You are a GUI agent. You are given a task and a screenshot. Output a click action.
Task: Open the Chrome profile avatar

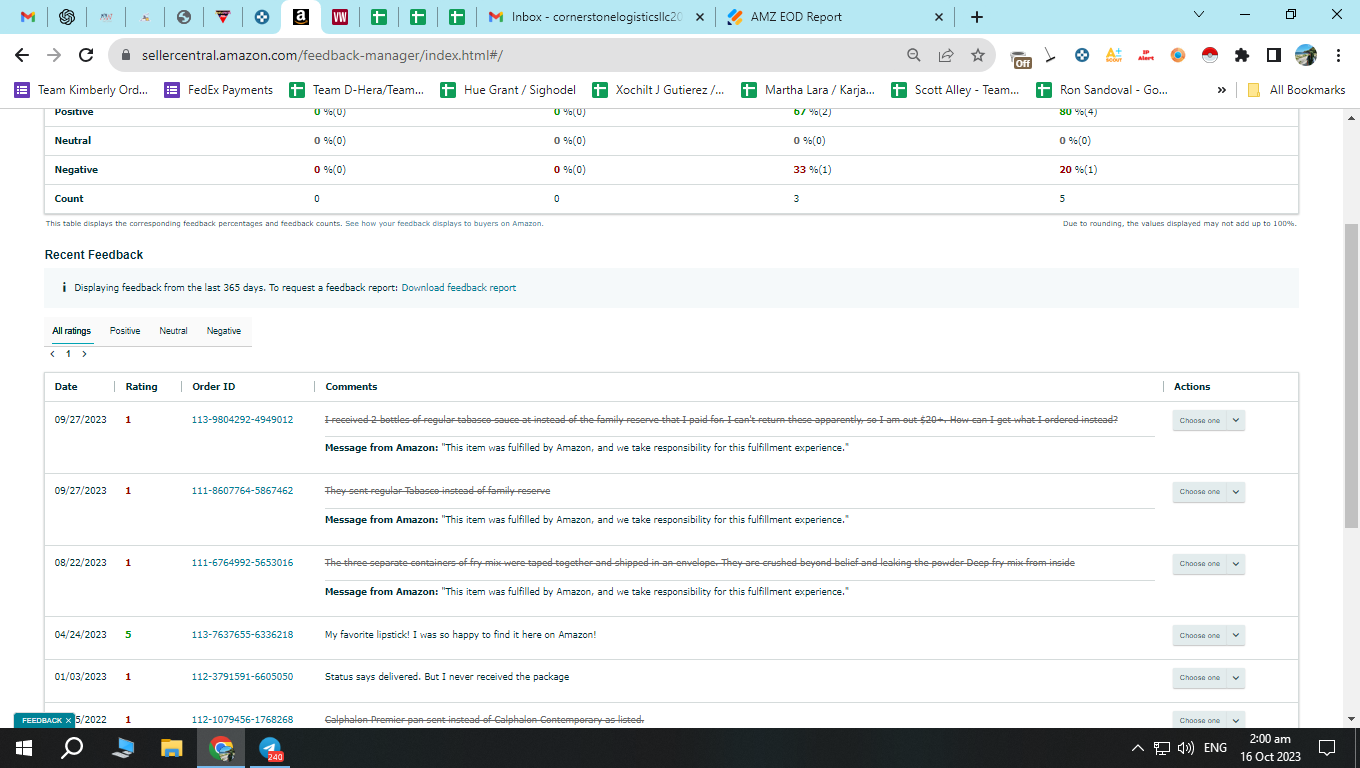pos(1305,55)
